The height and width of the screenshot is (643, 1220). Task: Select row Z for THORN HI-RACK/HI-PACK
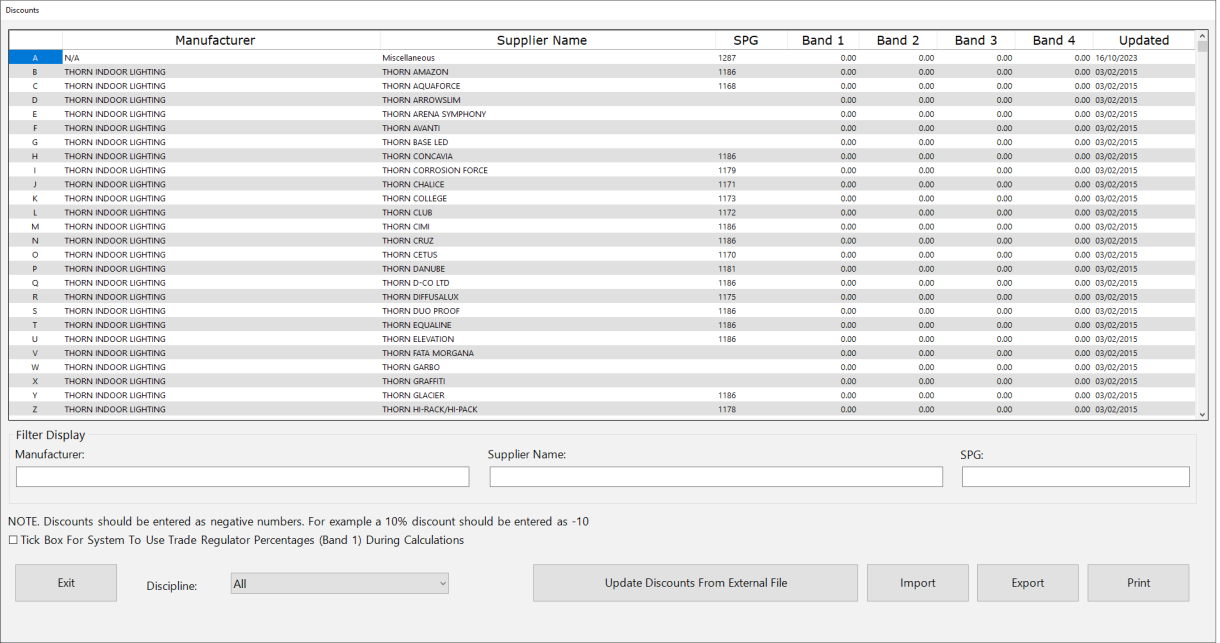click(400, 409)
